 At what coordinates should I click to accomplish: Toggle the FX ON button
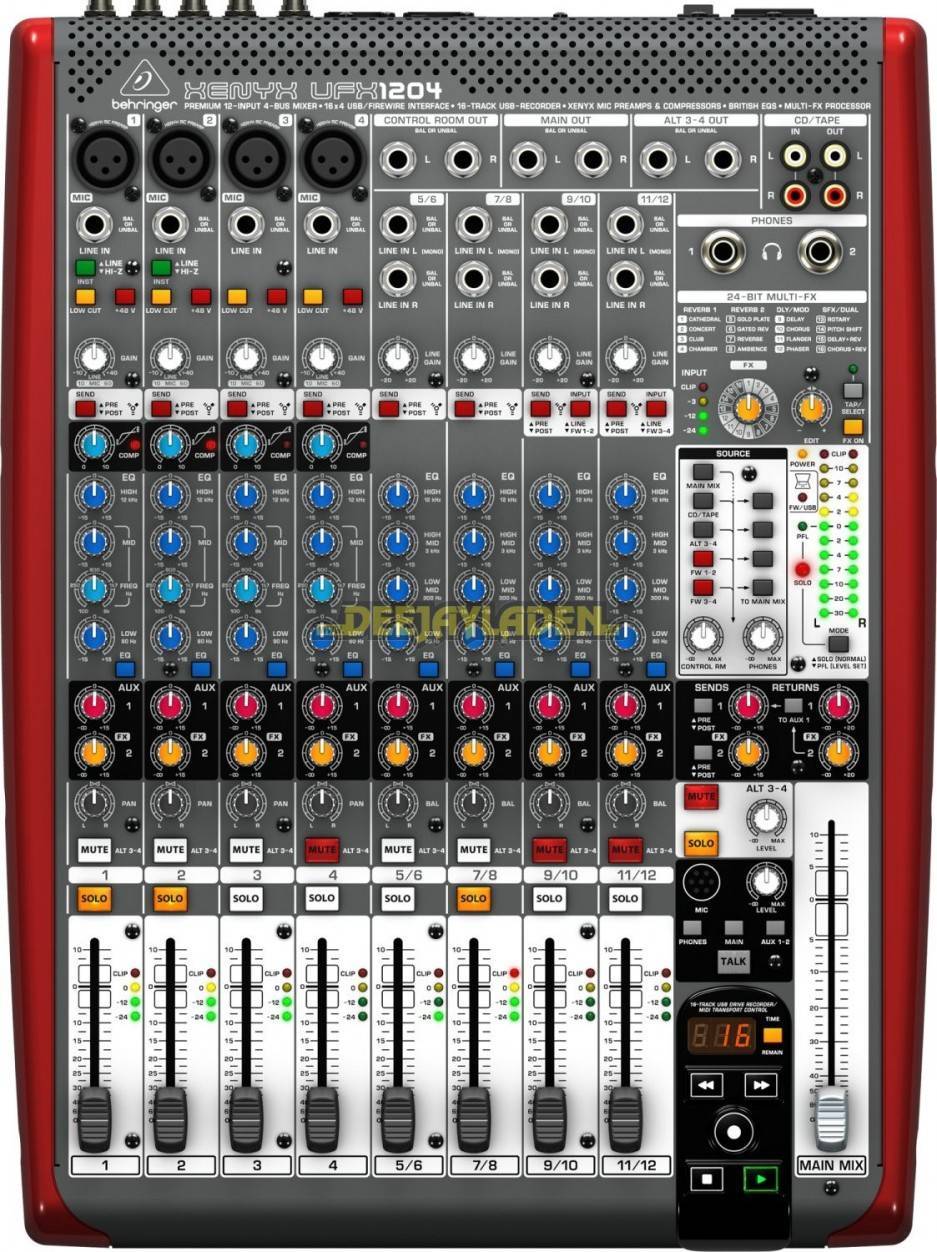(x=853, y=427)
